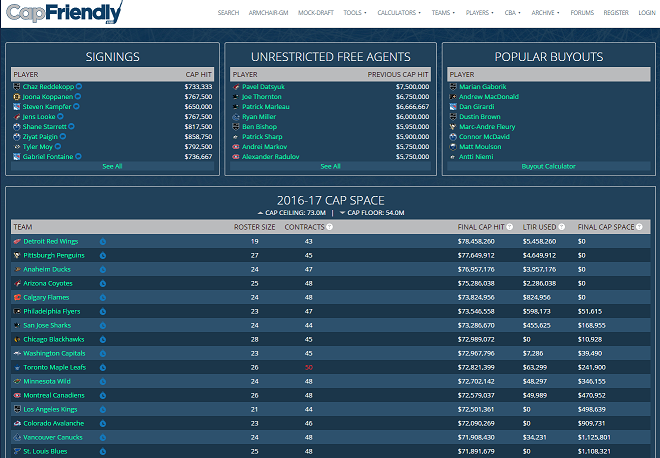Click the blue icon next to Arizona Coyotes
660x458 pixels.
pos(103,284)
